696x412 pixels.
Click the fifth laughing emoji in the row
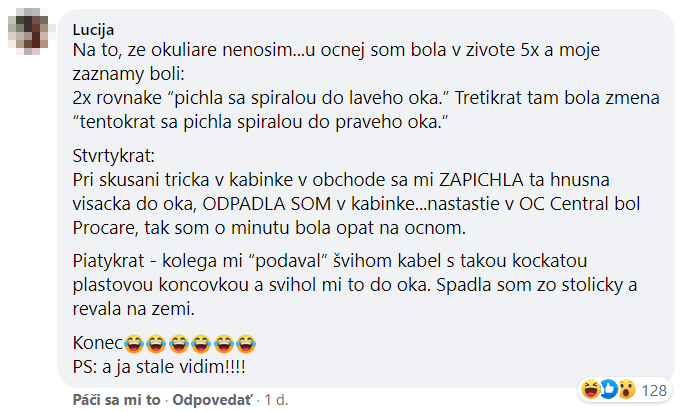coord(223,344)
